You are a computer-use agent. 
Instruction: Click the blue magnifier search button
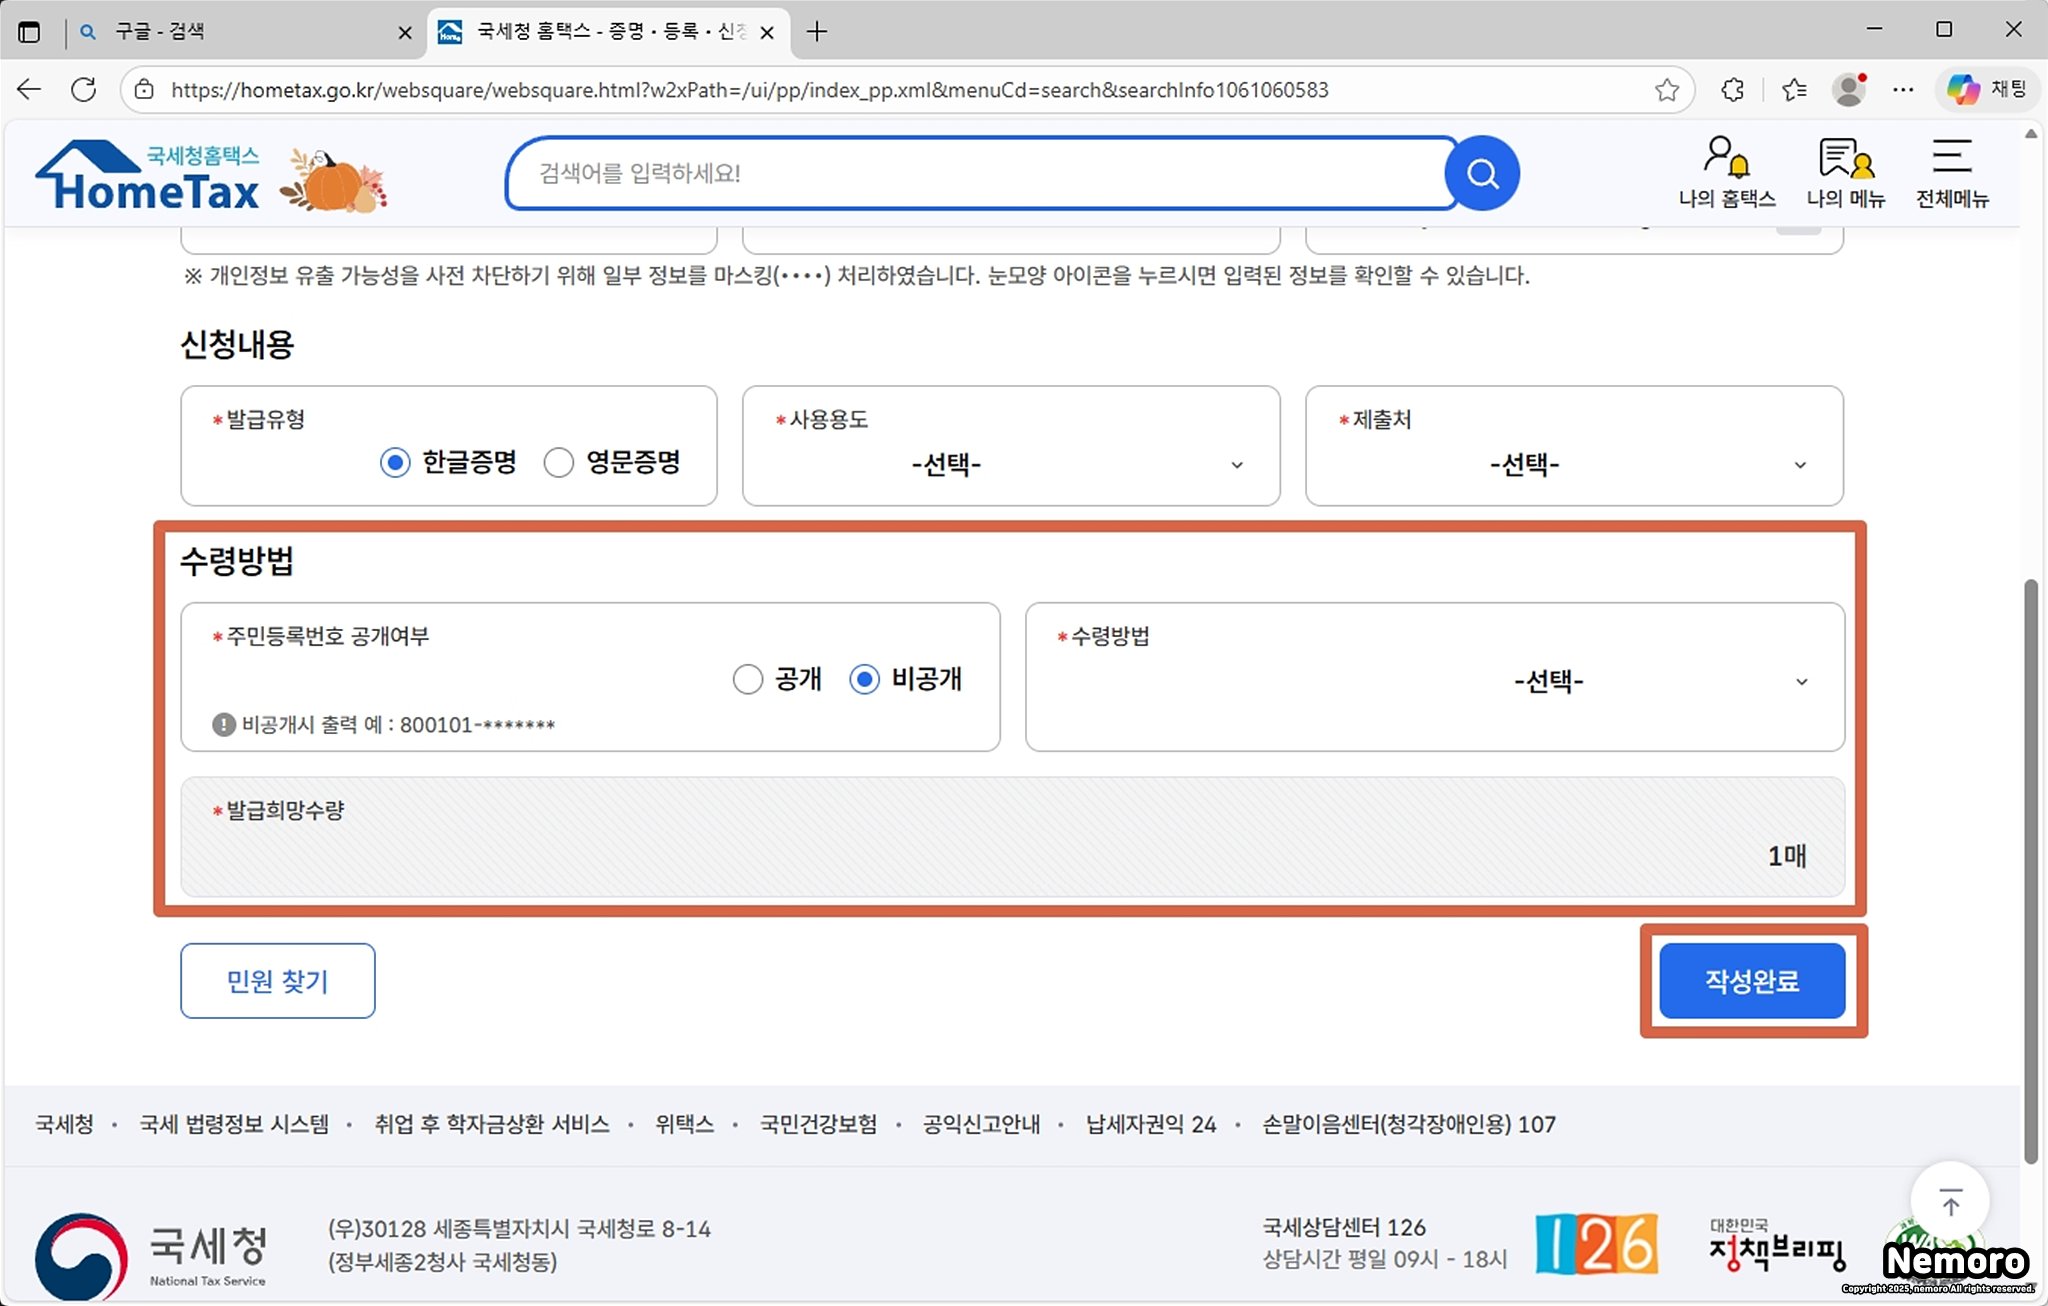[x=1482, y=174]
